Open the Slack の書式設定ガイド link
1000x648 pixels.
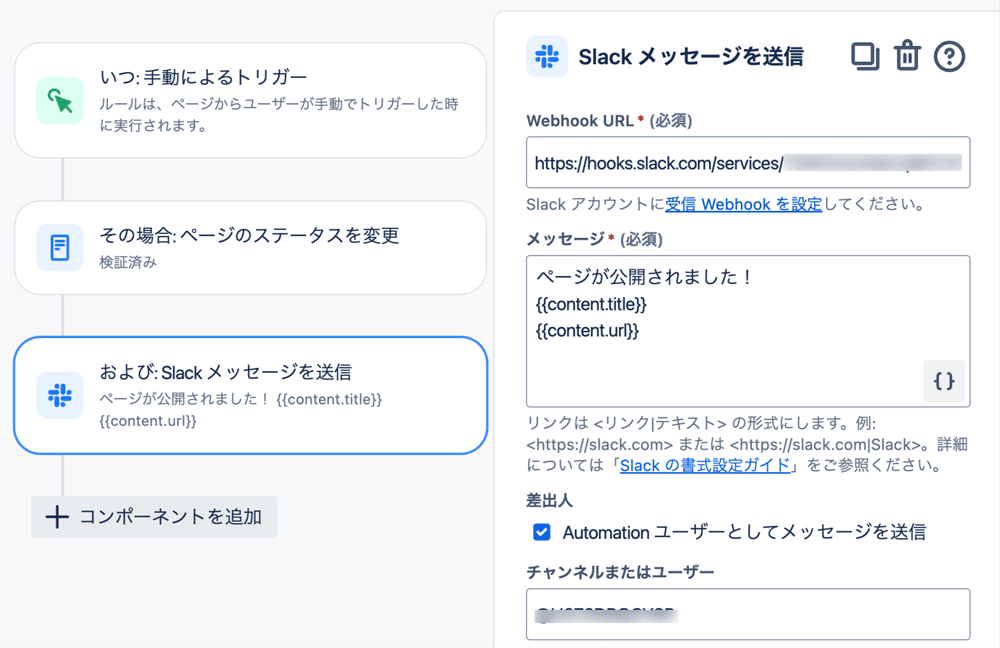705,465
